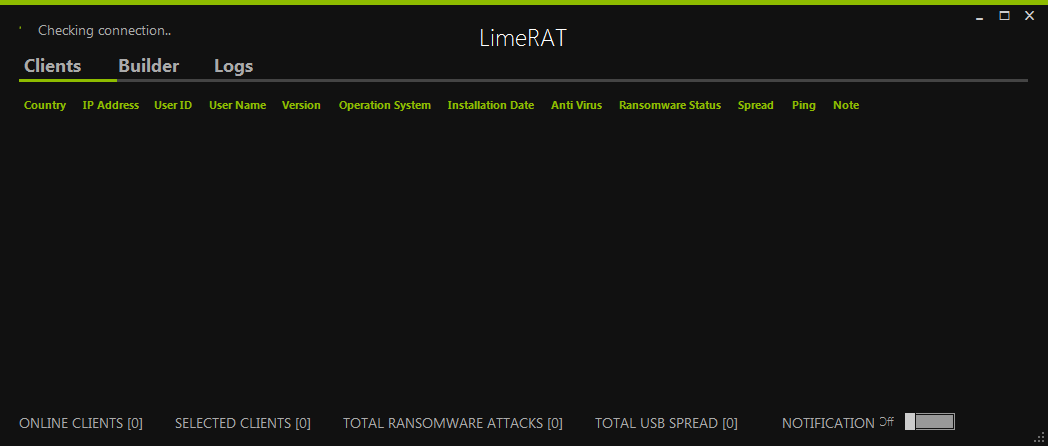This screenshot has height=446, width=1048.
Task: Select the User ID column header
Action: 173,105
